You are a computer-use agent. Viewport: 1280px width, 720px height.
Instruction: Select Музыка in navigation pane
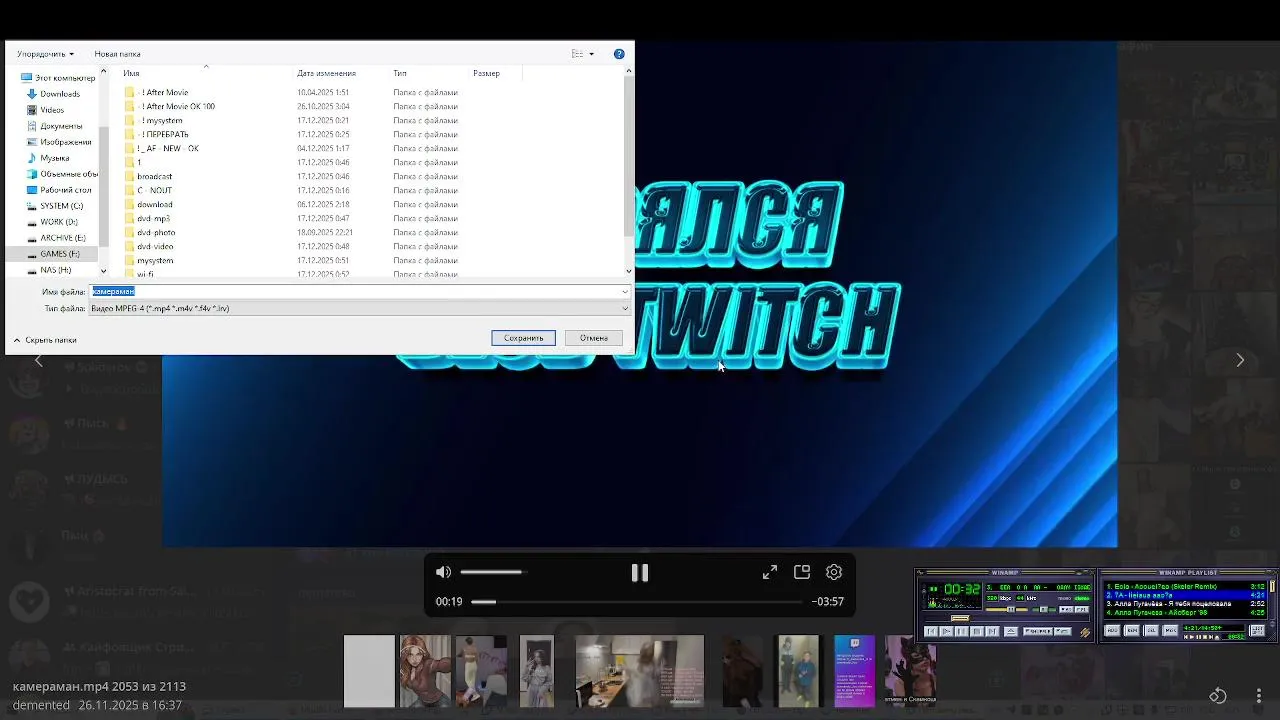click(x=48, y=158)
